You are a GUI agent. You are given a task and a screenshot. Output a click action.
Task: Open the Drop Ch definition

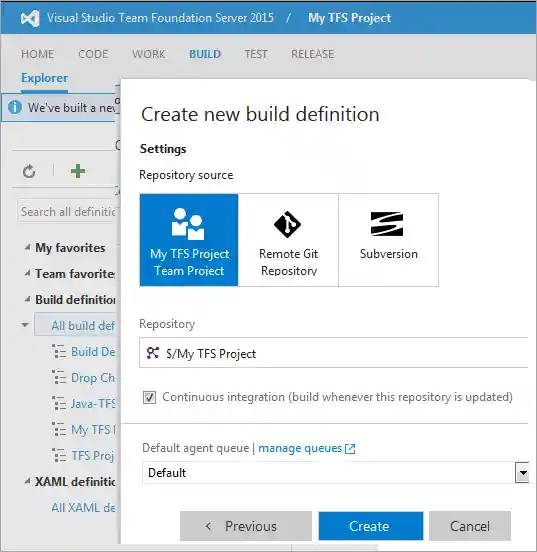point(93,377)
